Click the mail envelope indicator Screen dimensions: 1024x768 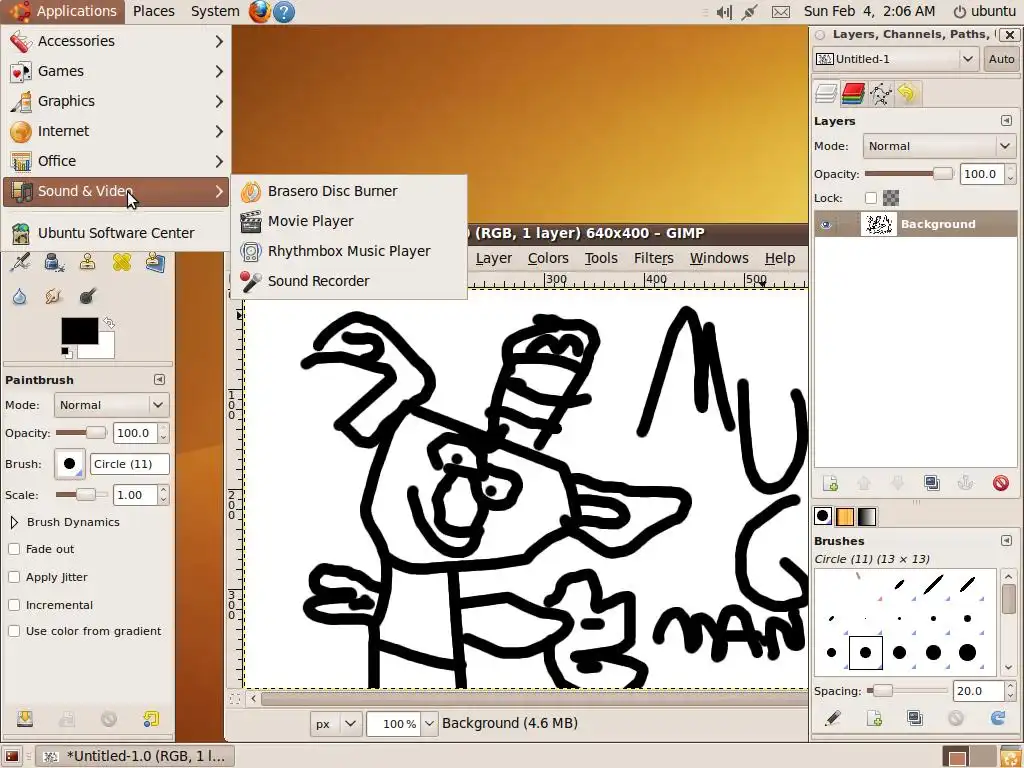point(780,12)
